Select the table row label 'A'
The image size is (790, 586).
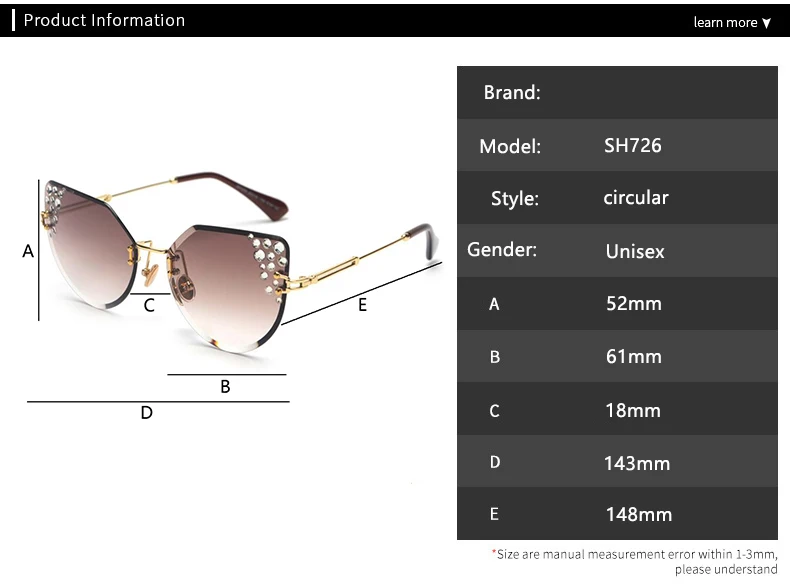494,304
